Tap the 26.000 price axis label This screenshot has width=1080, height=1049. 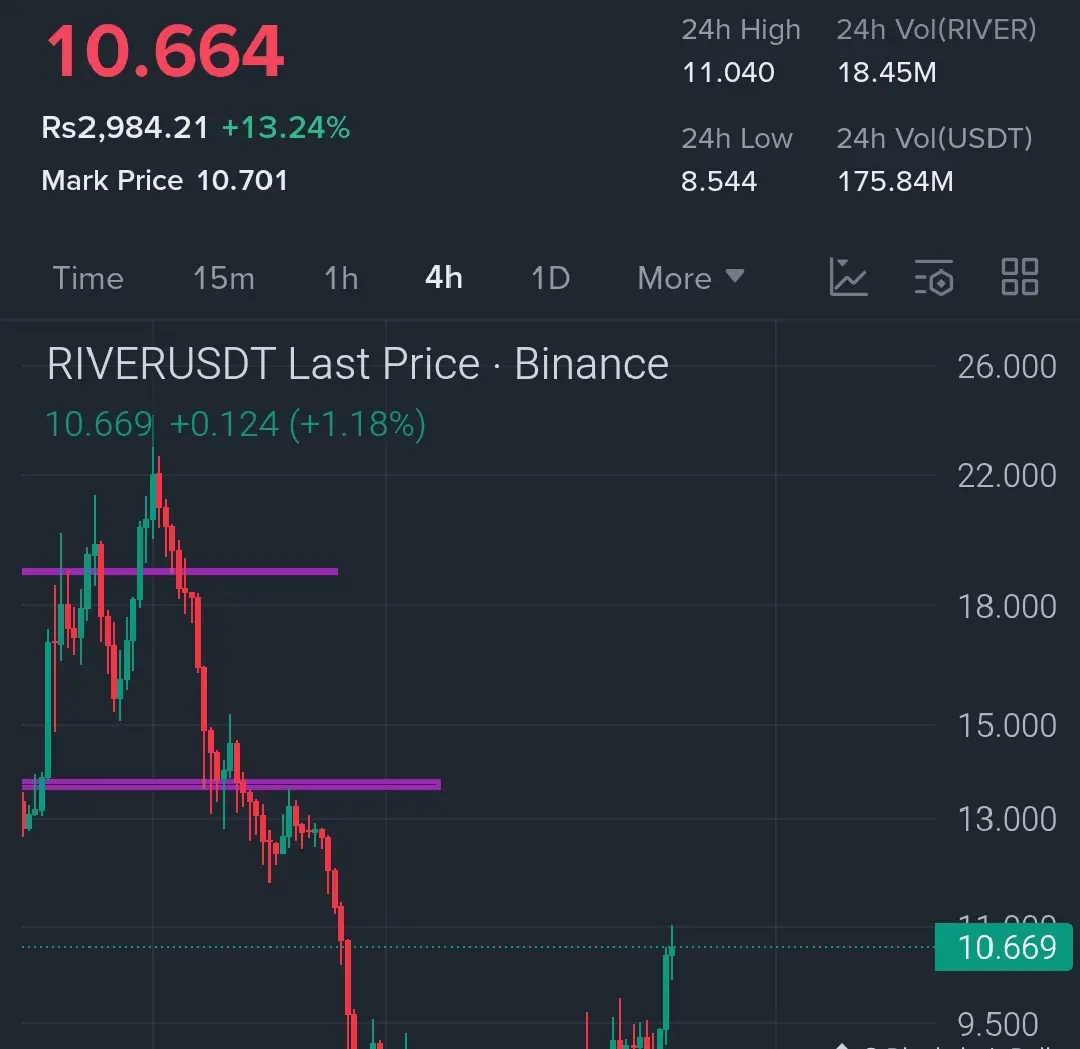1006,366
